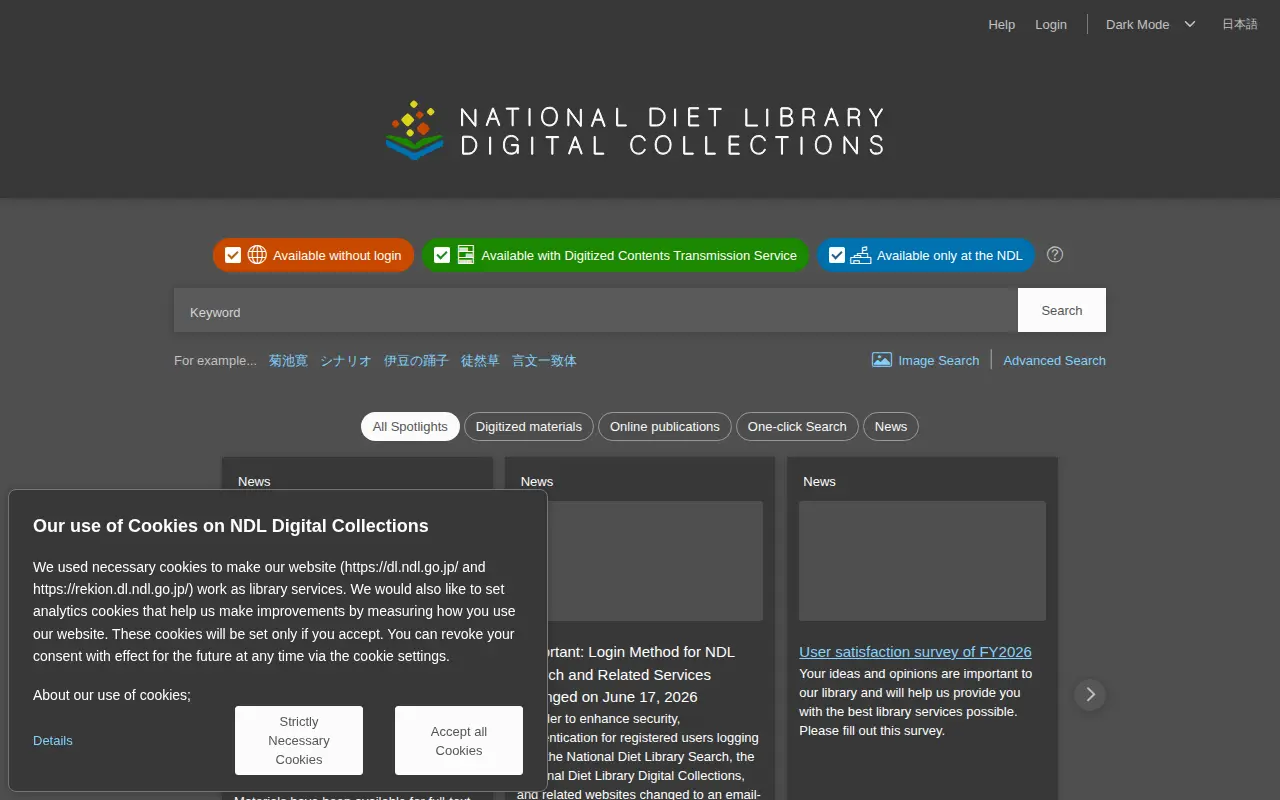Image resolution: width=1280 pixels, height=800 pixels.
Task: Click the example keyword 伊豆の踊子
Action: click(x=416, y=360)
